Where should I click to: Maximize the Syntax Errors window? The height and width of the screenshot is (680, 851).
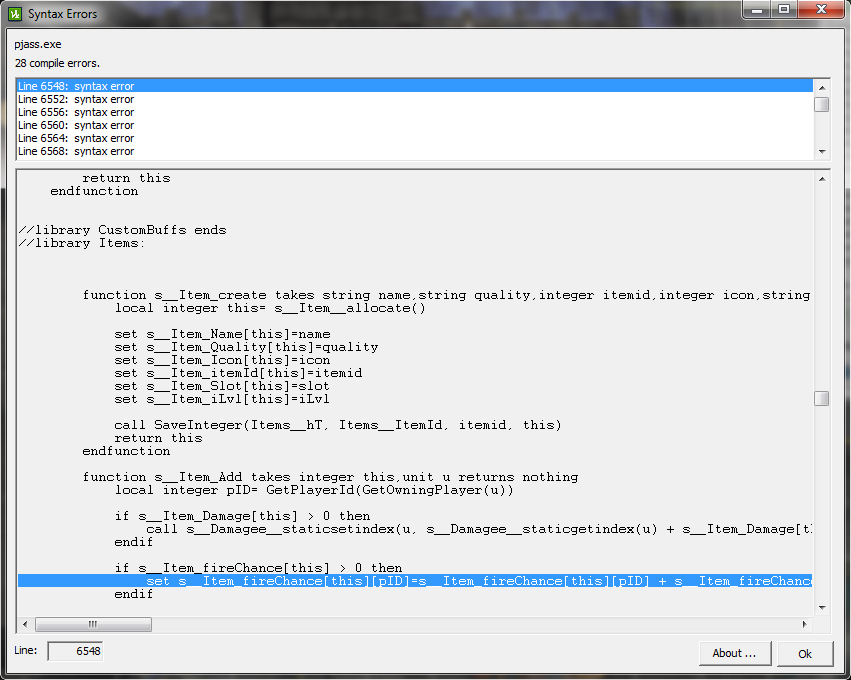pyautogui.click(x=784, y=10)
